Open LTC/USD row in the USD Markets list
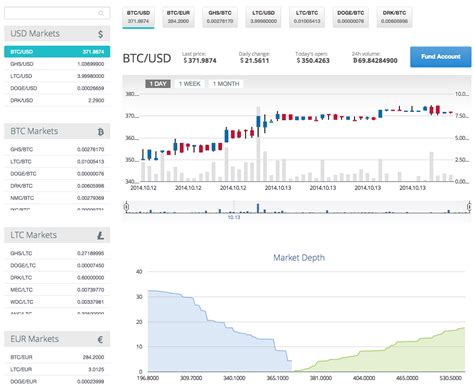The height and width of the screenshot is (388, 474). (x=57, y=76)
